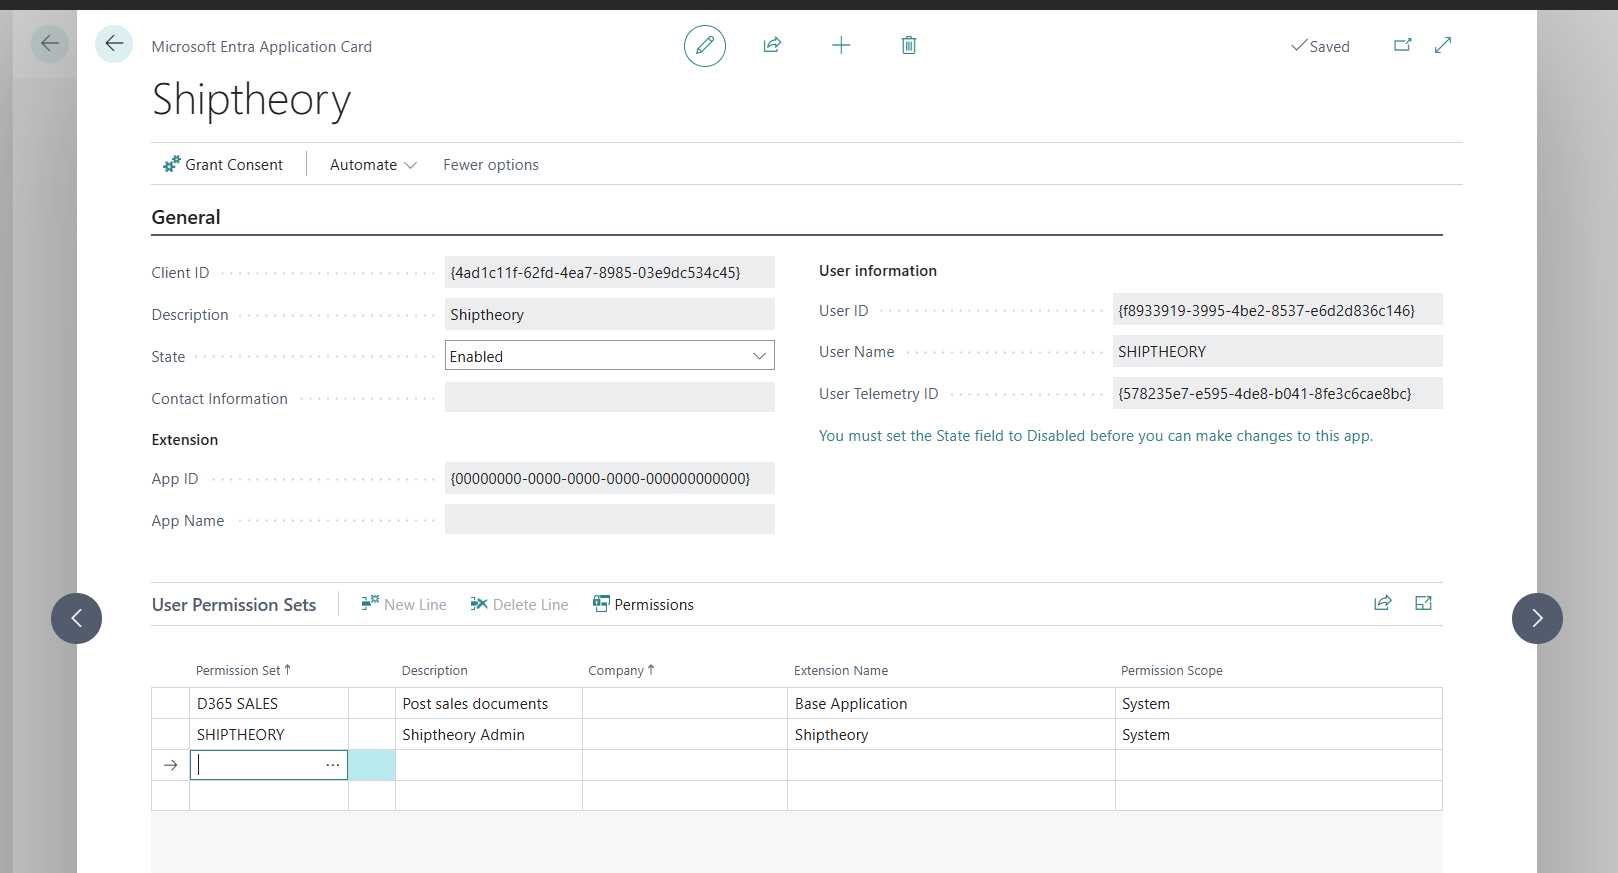
Task: Sort by the Company column header
Action: (x=621, y=670)
